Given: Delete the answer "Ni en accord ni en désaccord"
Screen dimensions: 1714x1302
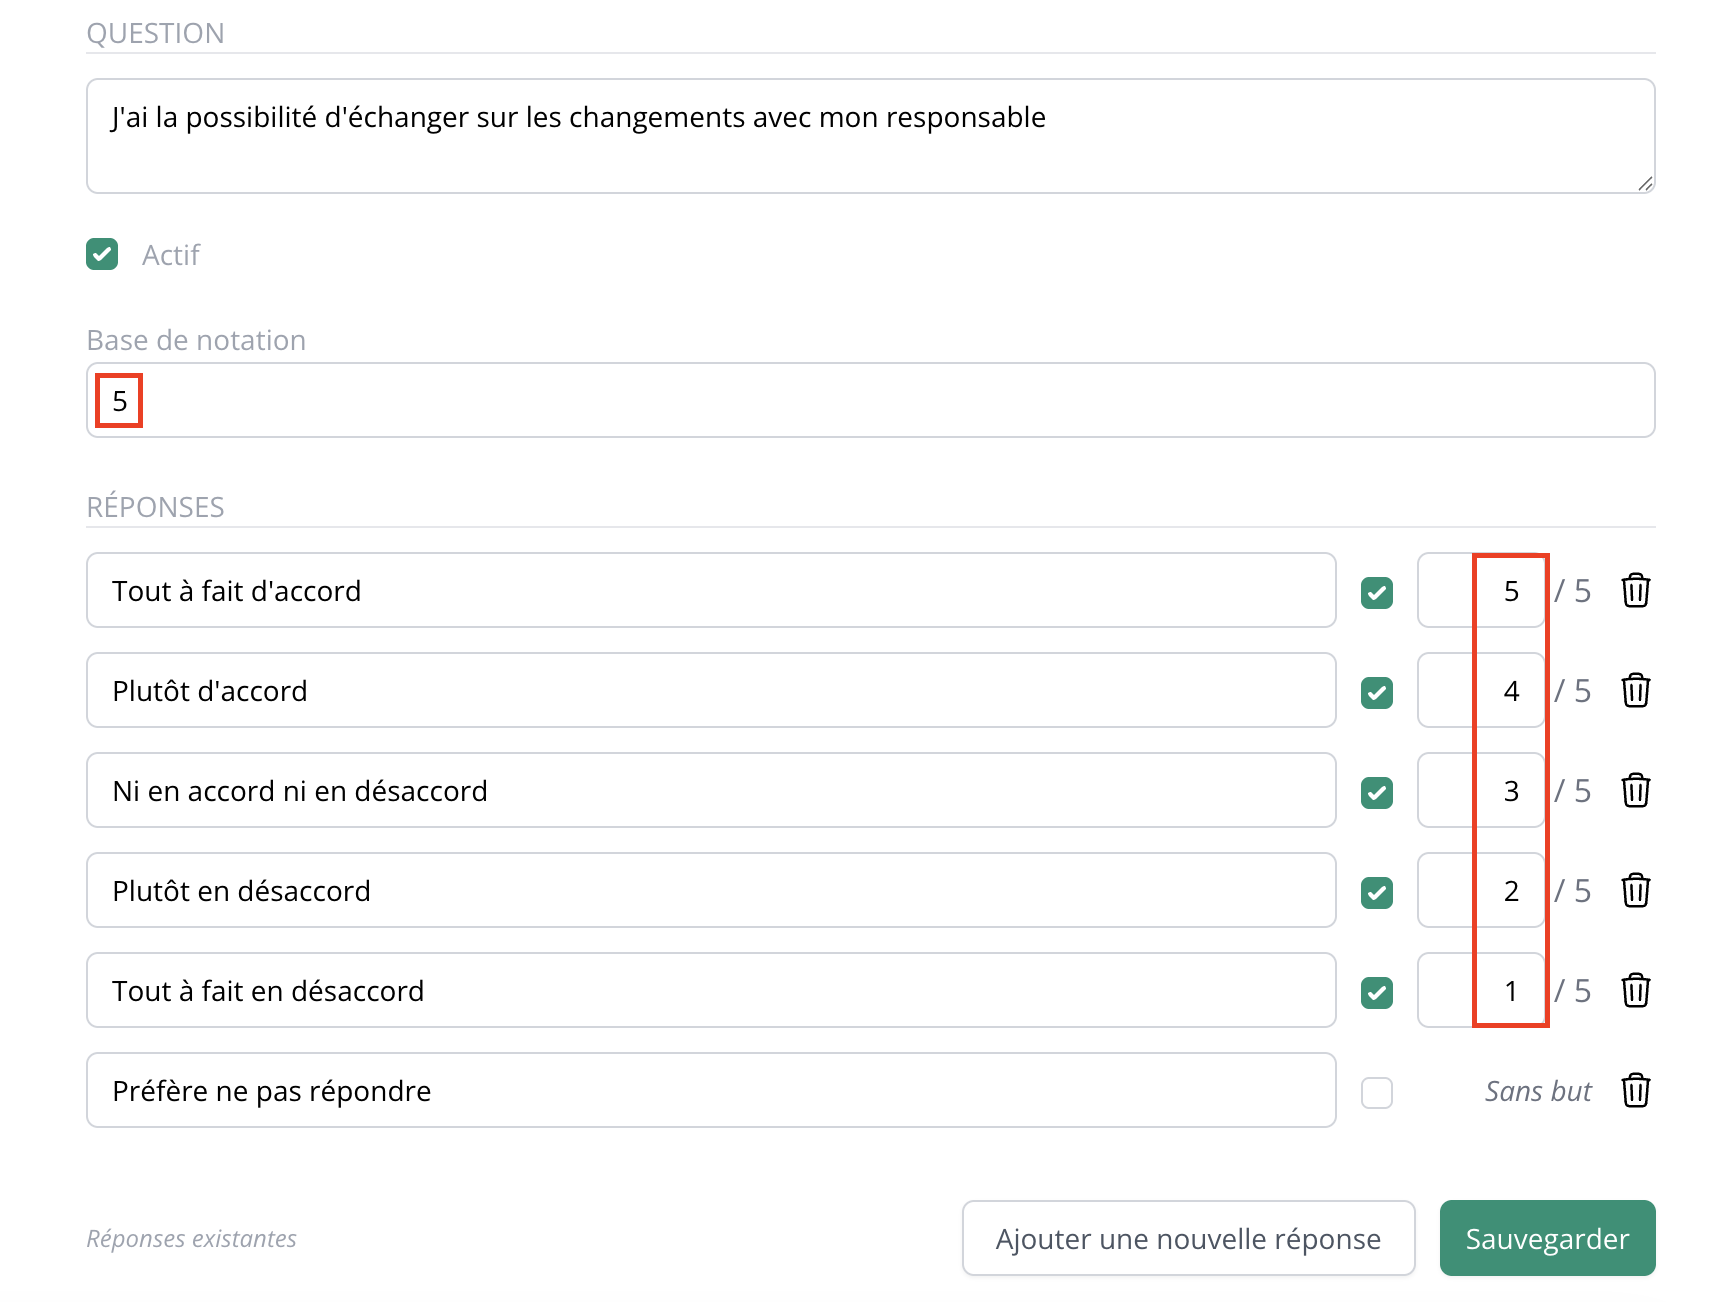Looking at the screenshot, I should (x=1636, y=790).
